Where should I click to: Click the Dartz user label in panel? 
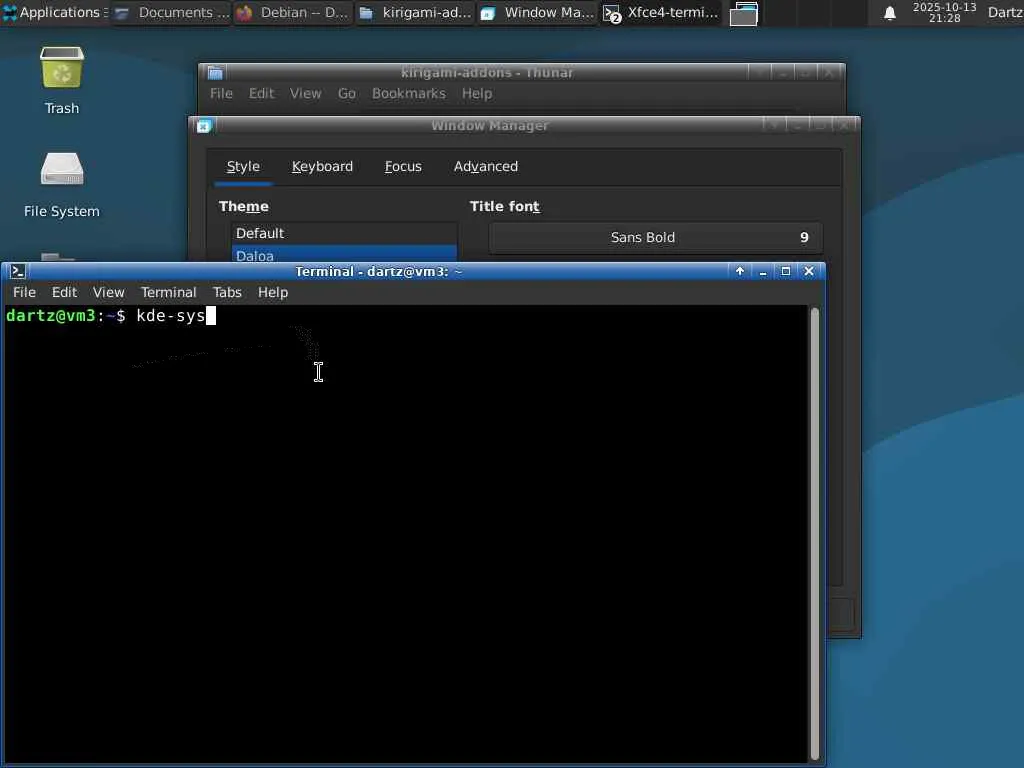(x=1005, y=12)
